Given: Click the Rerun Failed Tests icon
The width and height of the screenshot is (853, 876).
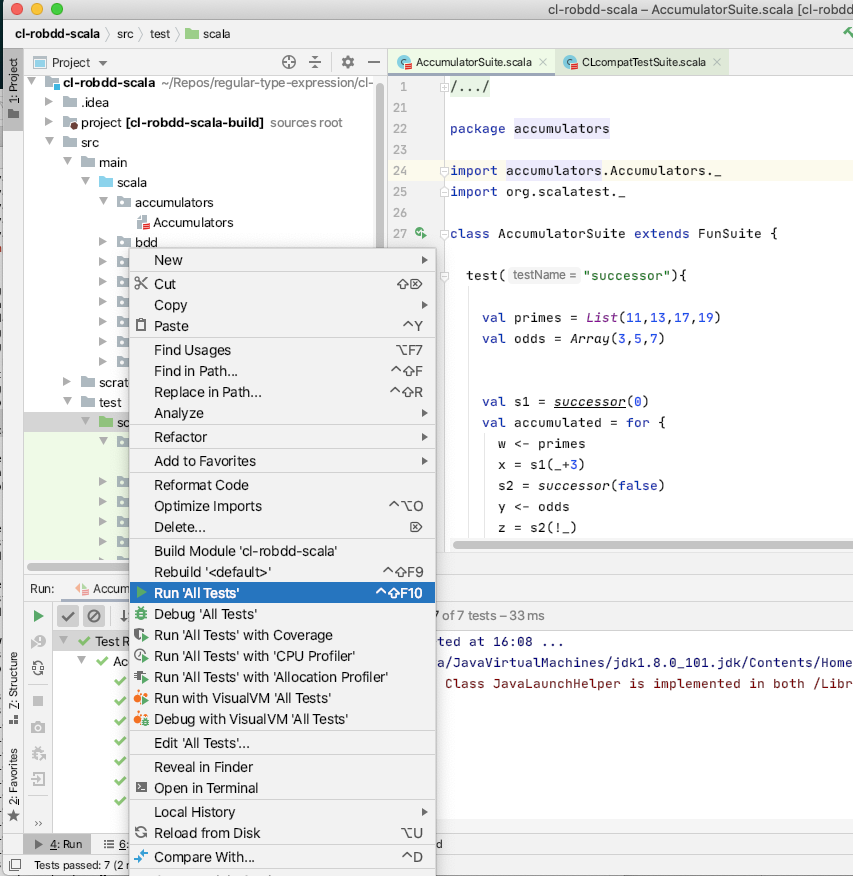Looking at the screenshot, I should coord(37,641).
